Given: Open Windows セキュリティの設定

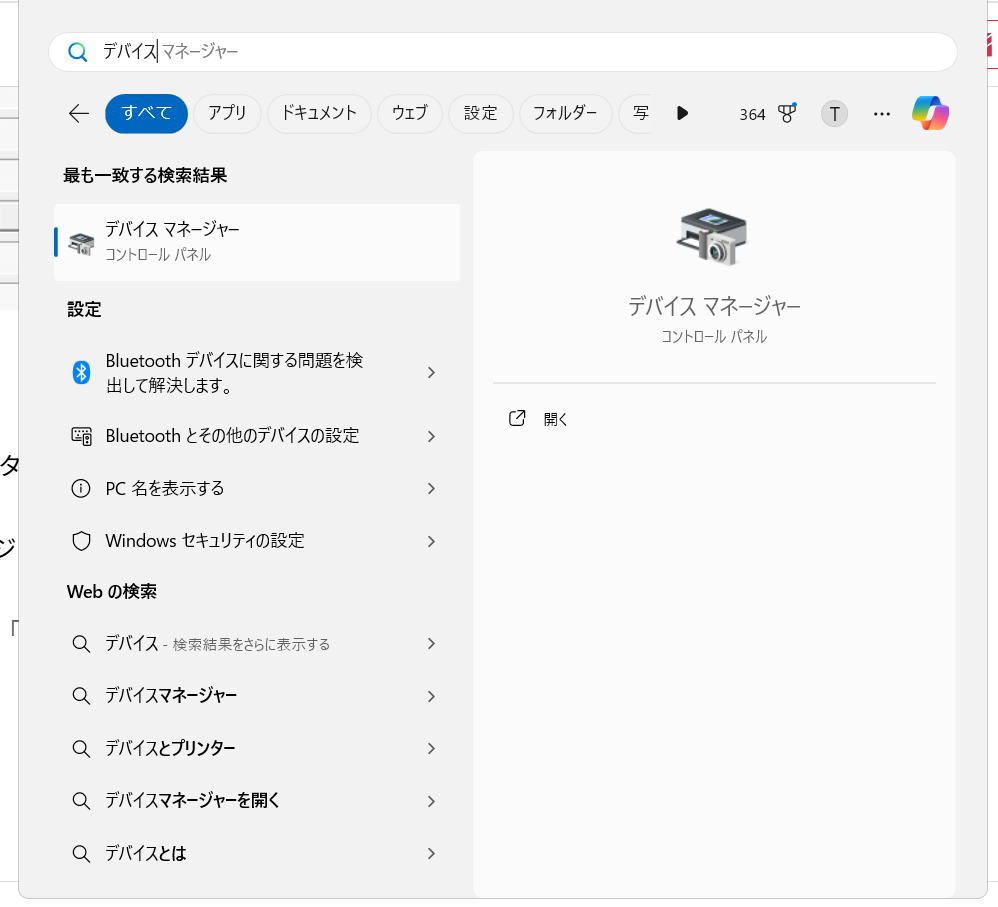Looking at the screenshot, I should pos(257,541).
